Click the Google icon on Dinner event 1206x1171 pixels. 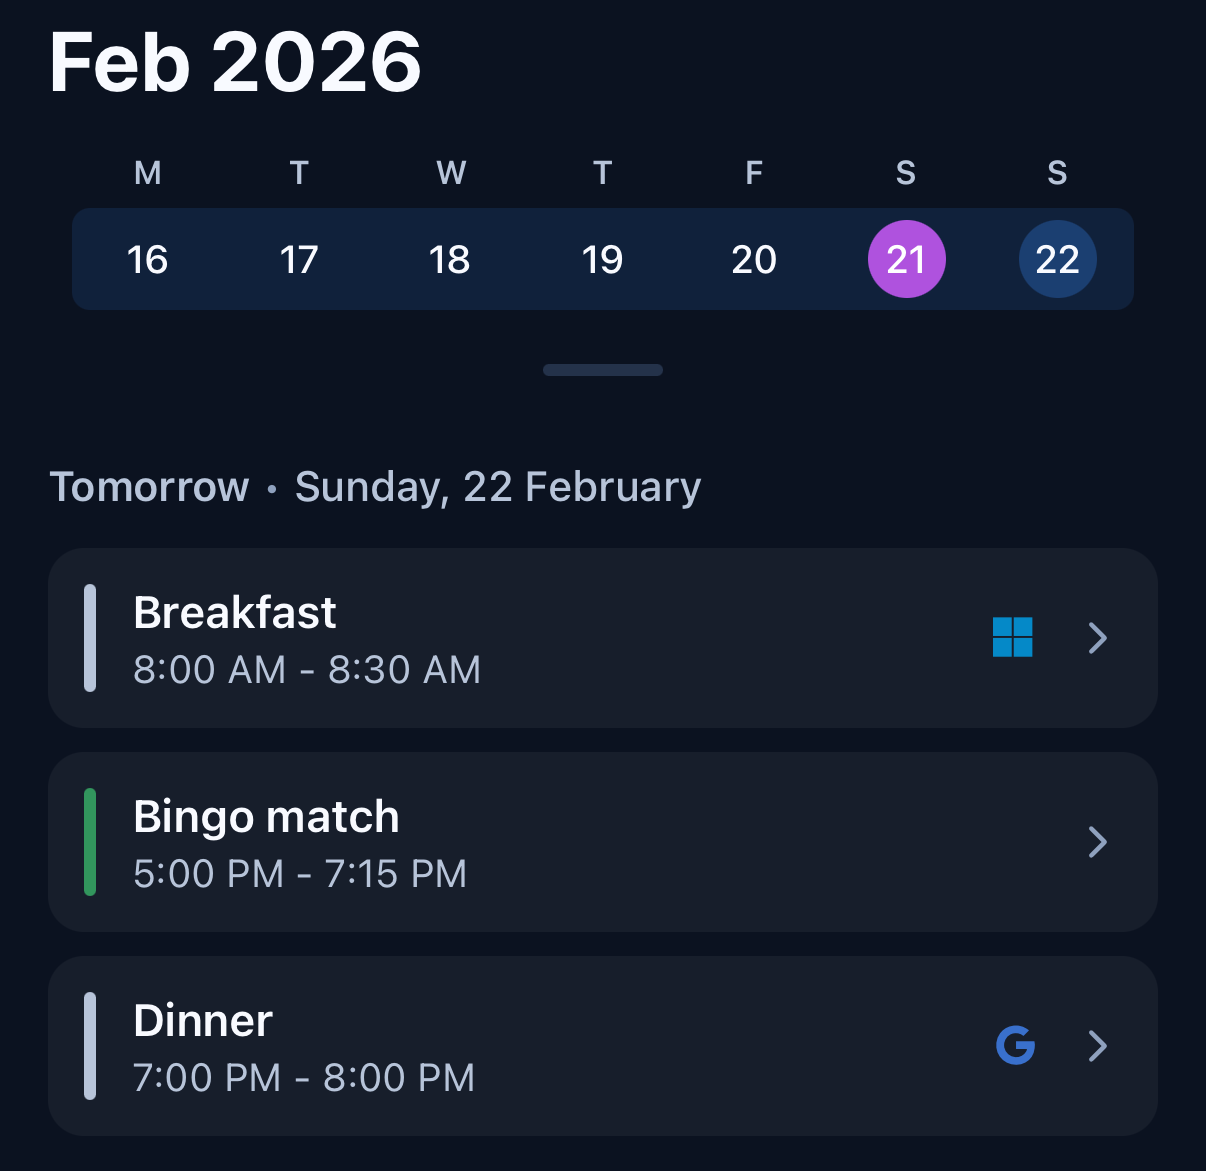[x=1015, y=1045]
